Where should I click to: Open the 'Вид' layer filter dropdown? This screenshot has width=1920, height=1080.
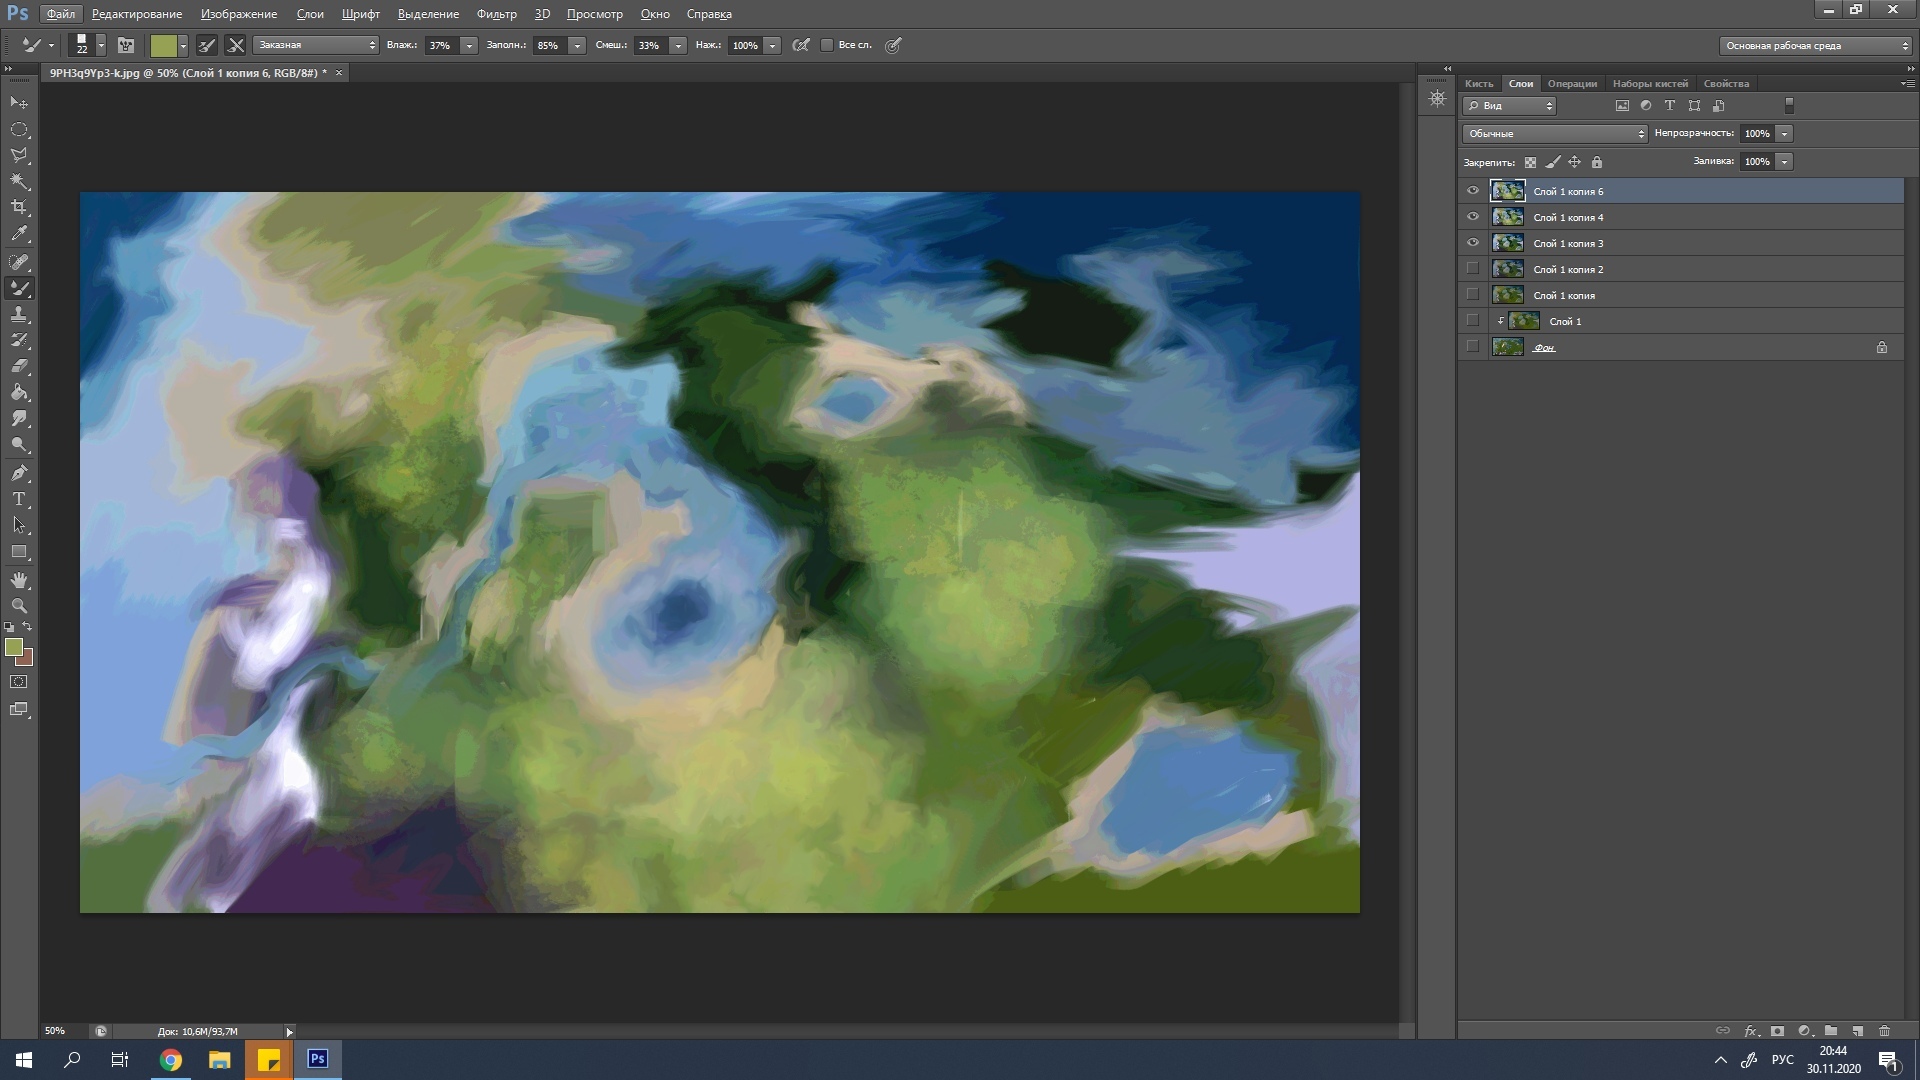point(1509,105)
